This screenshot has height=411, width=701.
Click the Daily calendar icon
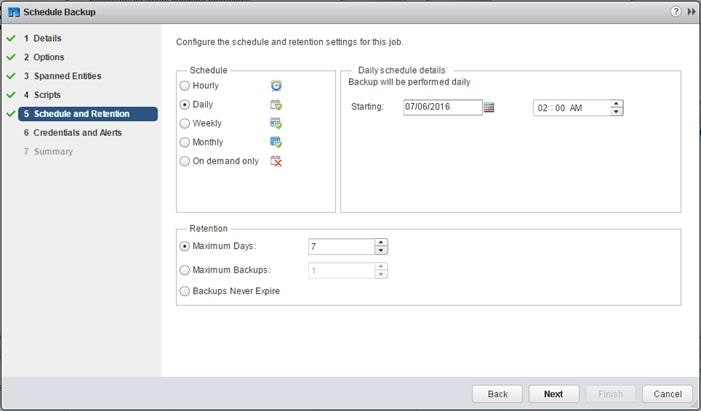pyautogui.click(x=276, y=105)
